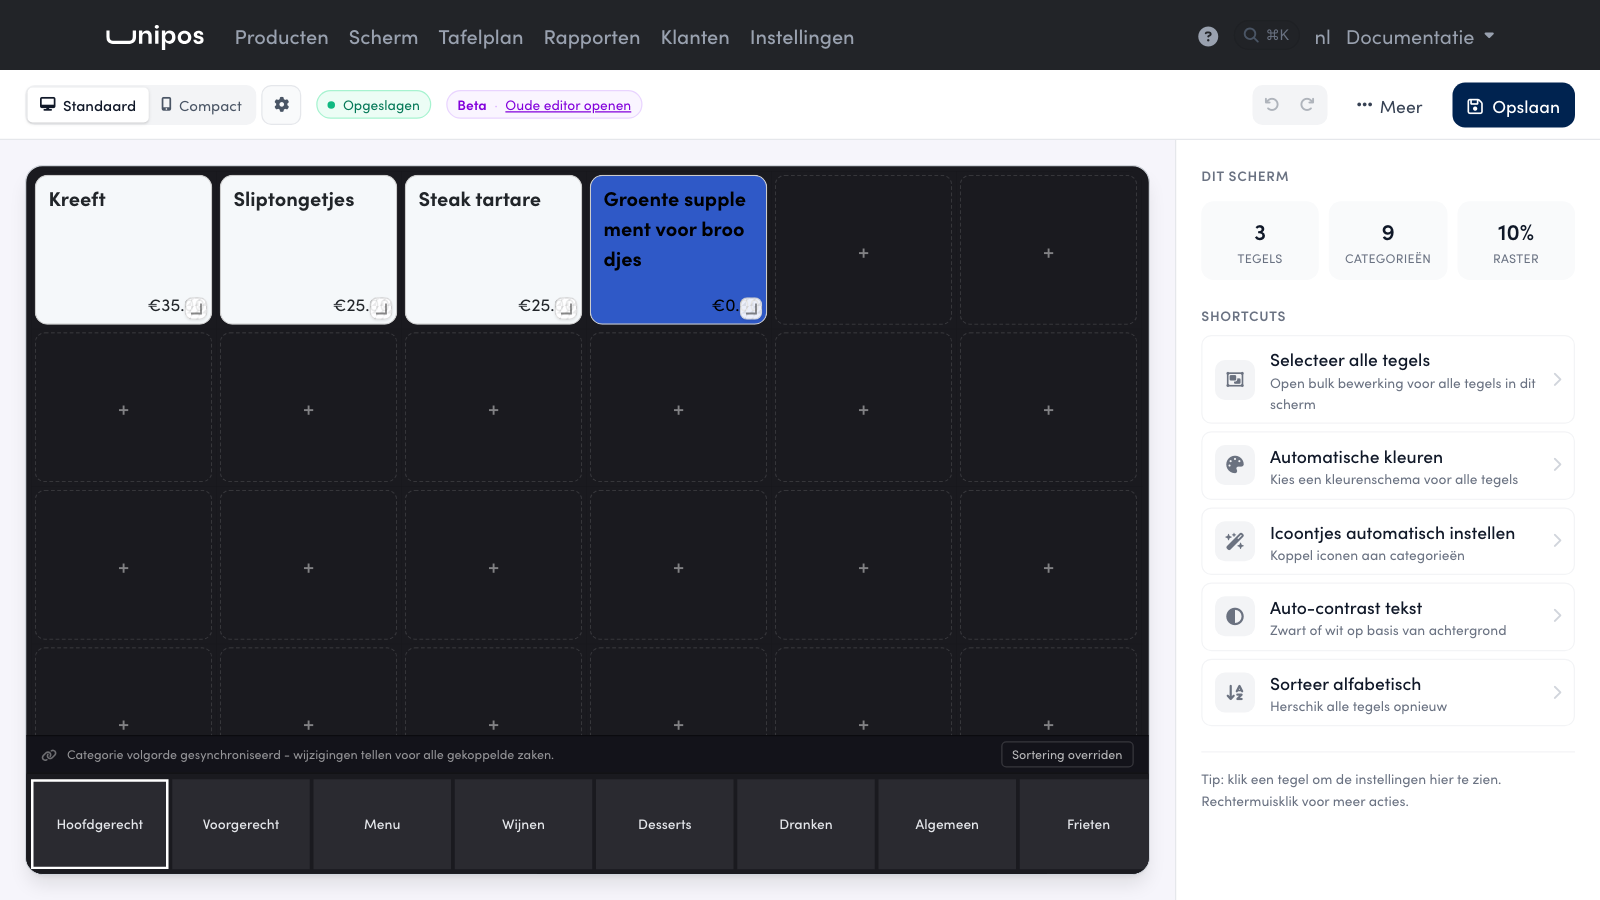Click the Icoontjes automatisch instellen wand icon
1600x900 pixels.
(1235, 541)
